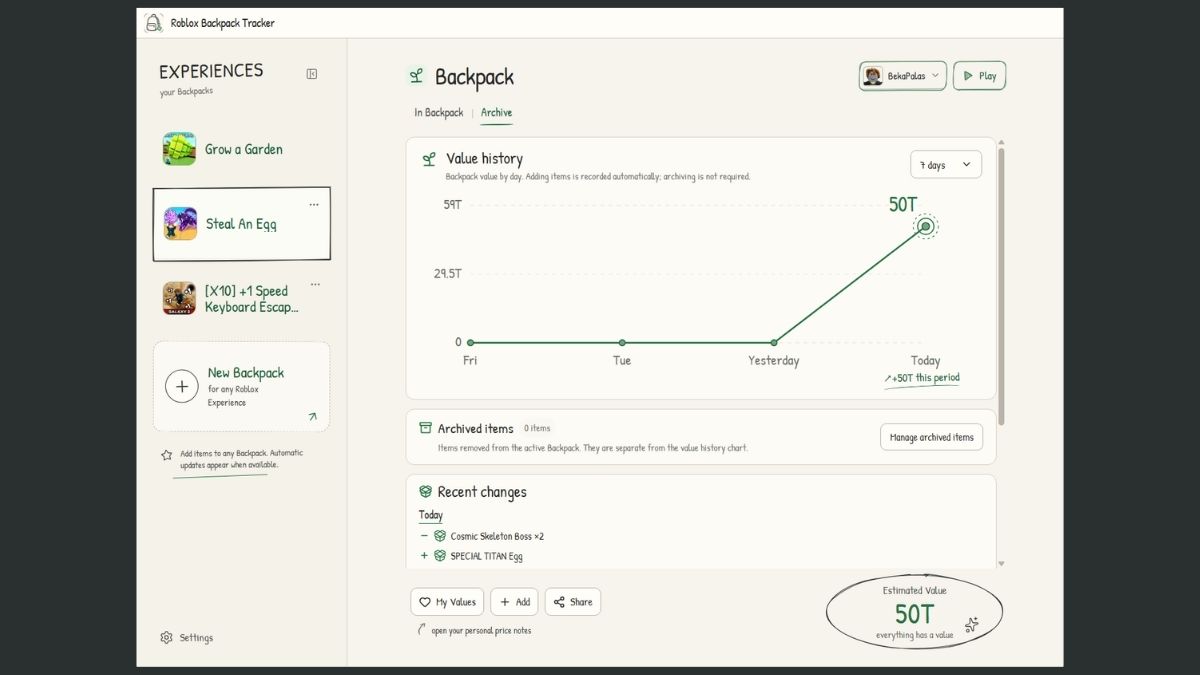
Task: Select the Today data point on the chart
Action: tap(926, 227)
